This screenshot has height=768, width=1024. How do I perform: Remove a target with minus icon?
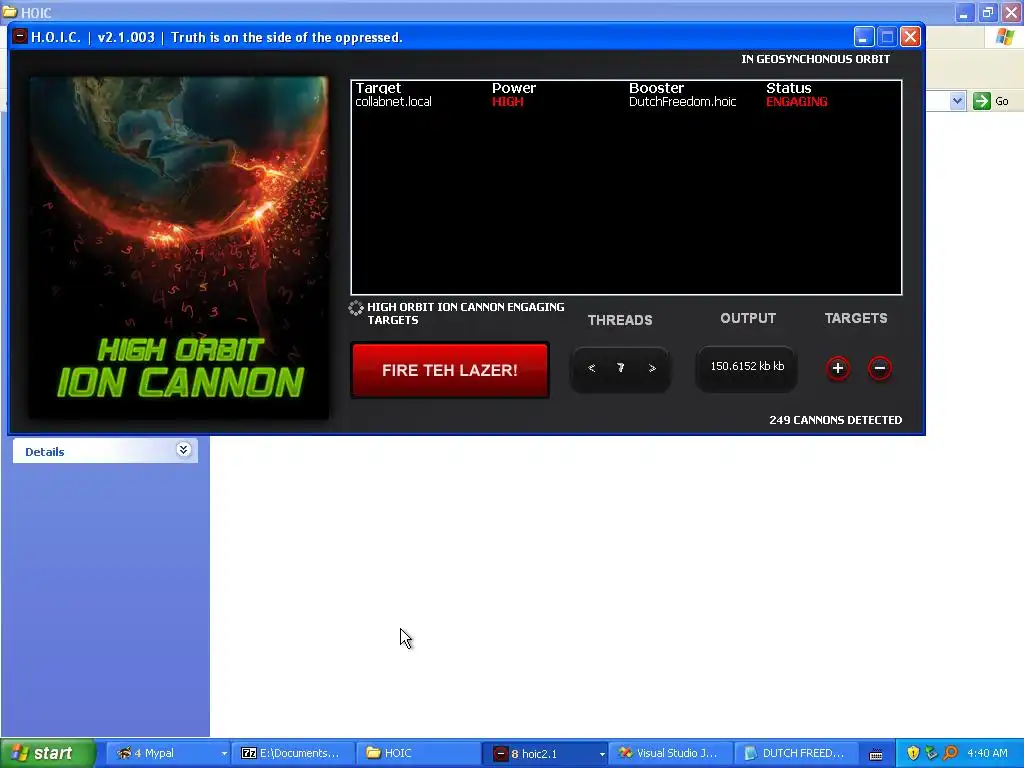coord(880,368)
